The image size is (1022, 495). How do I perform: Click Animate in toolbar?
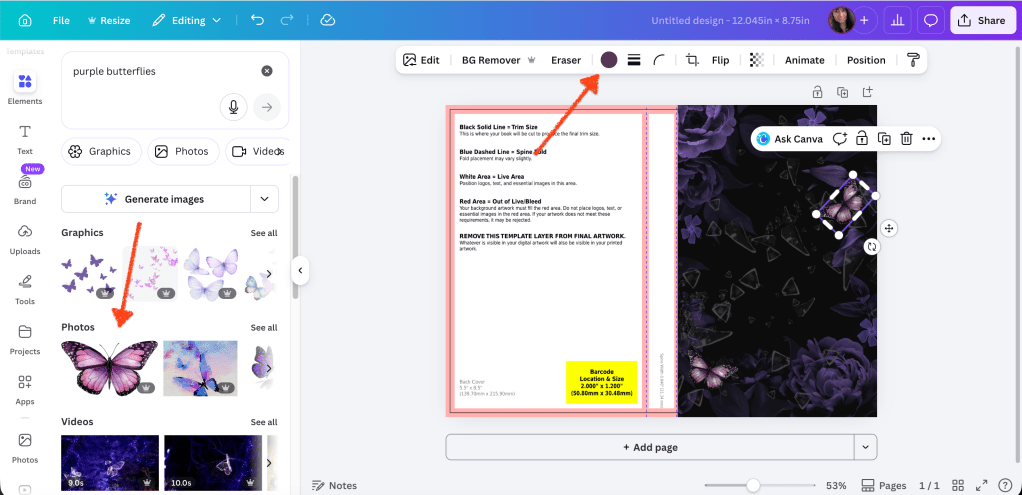(804, 60)
